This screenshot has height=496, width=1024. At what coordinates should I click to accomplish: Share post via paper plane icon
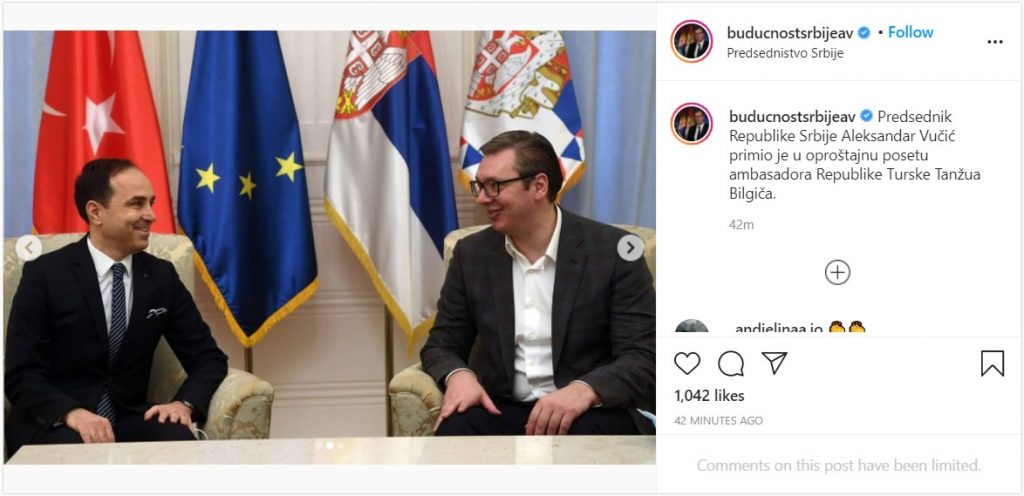pyautogui.click(x=775, y=363)
